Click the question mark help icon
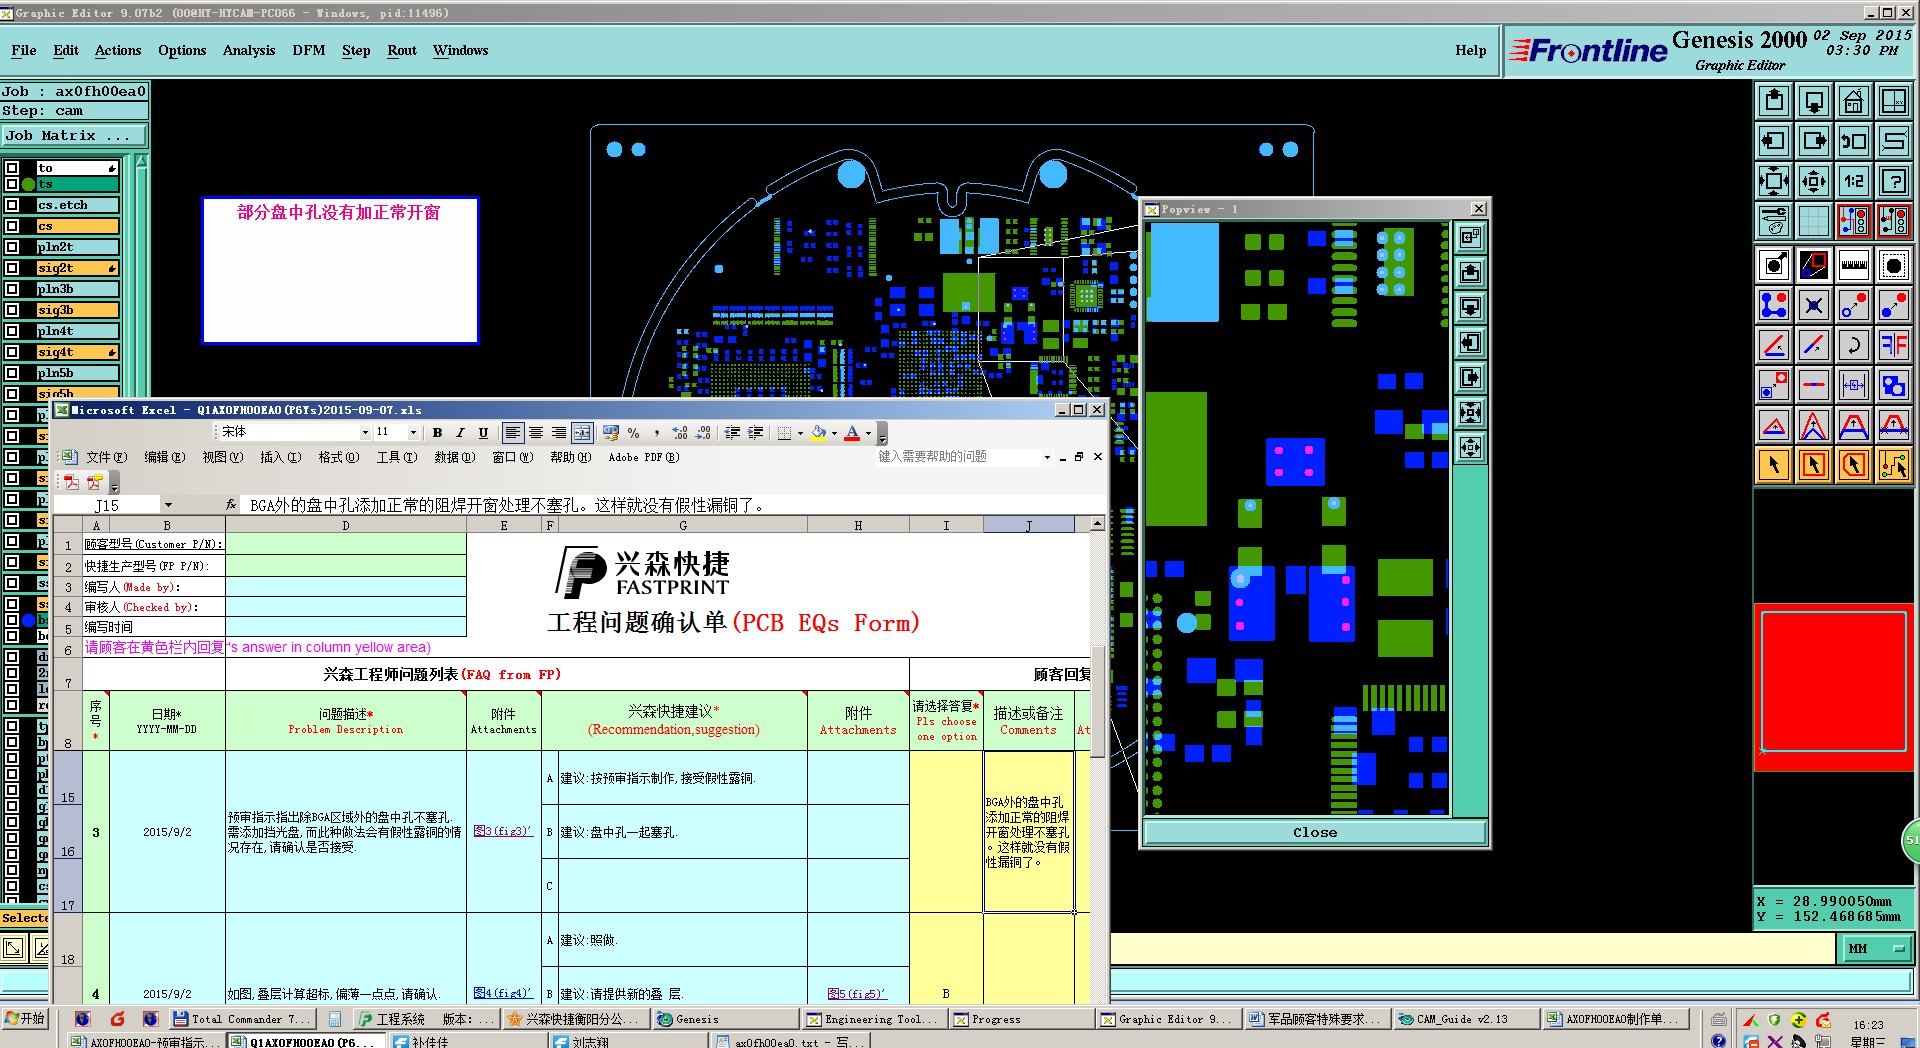The height and width of the screenshot is (1048, 1920). click(1893, 181)
